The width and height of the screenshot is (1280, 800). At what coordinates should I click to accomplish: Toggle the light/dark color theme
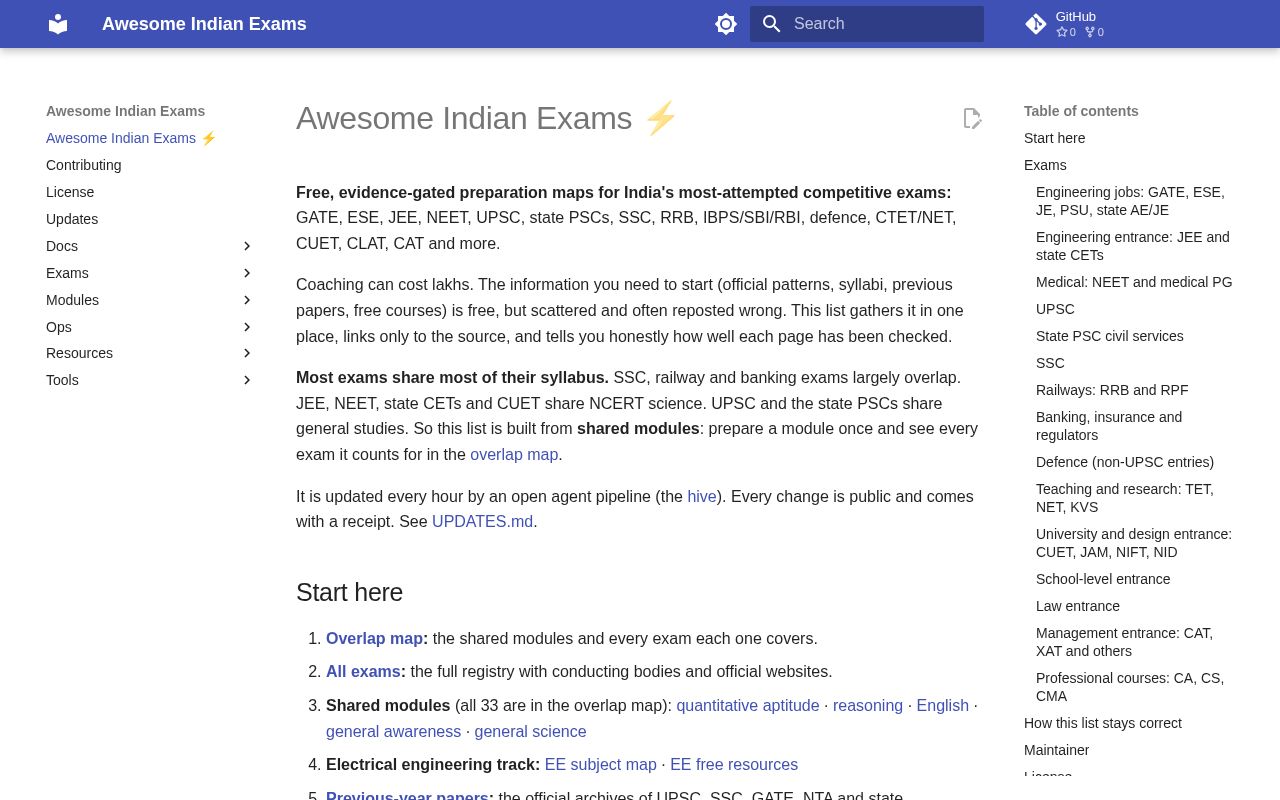(726, 24)
